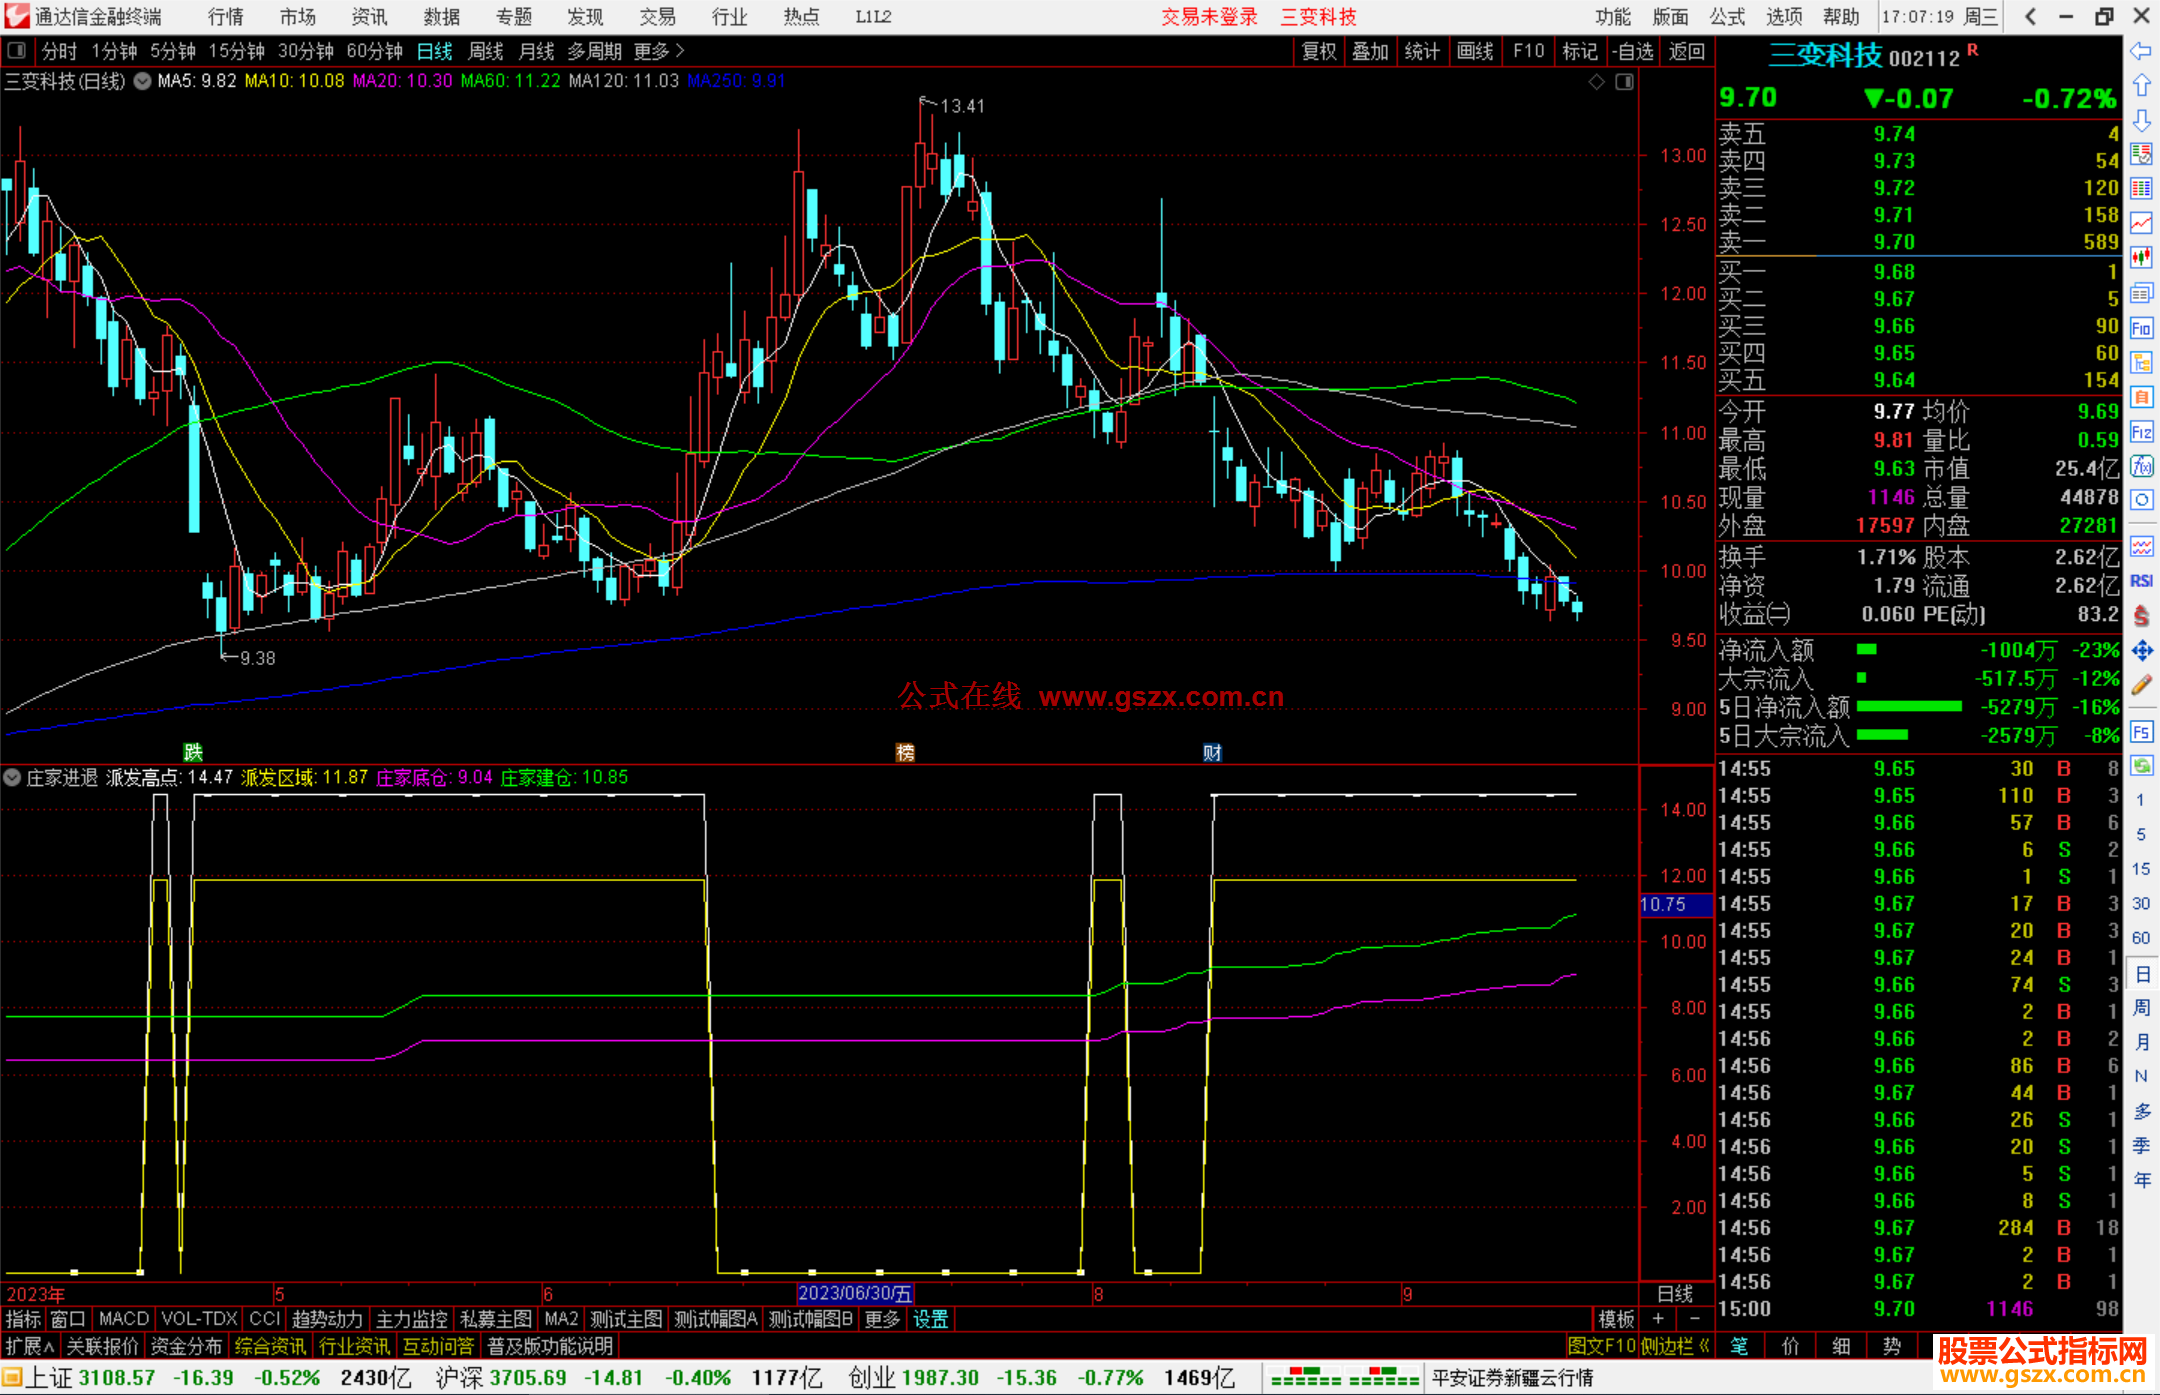The height and width of the screenshot is (1395, 2160).
Task: Toggle chart panel icon at main chart top-right
Action: pyautogui.click(x=1625, y=82)
